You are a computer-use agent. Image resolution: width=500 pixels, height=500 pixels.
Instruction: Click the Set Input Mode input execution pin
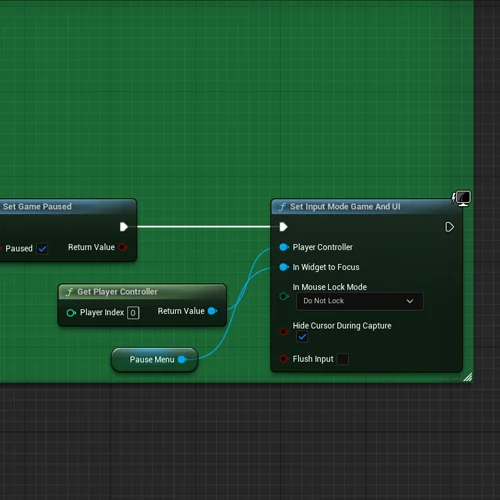[x=283, y=227]
